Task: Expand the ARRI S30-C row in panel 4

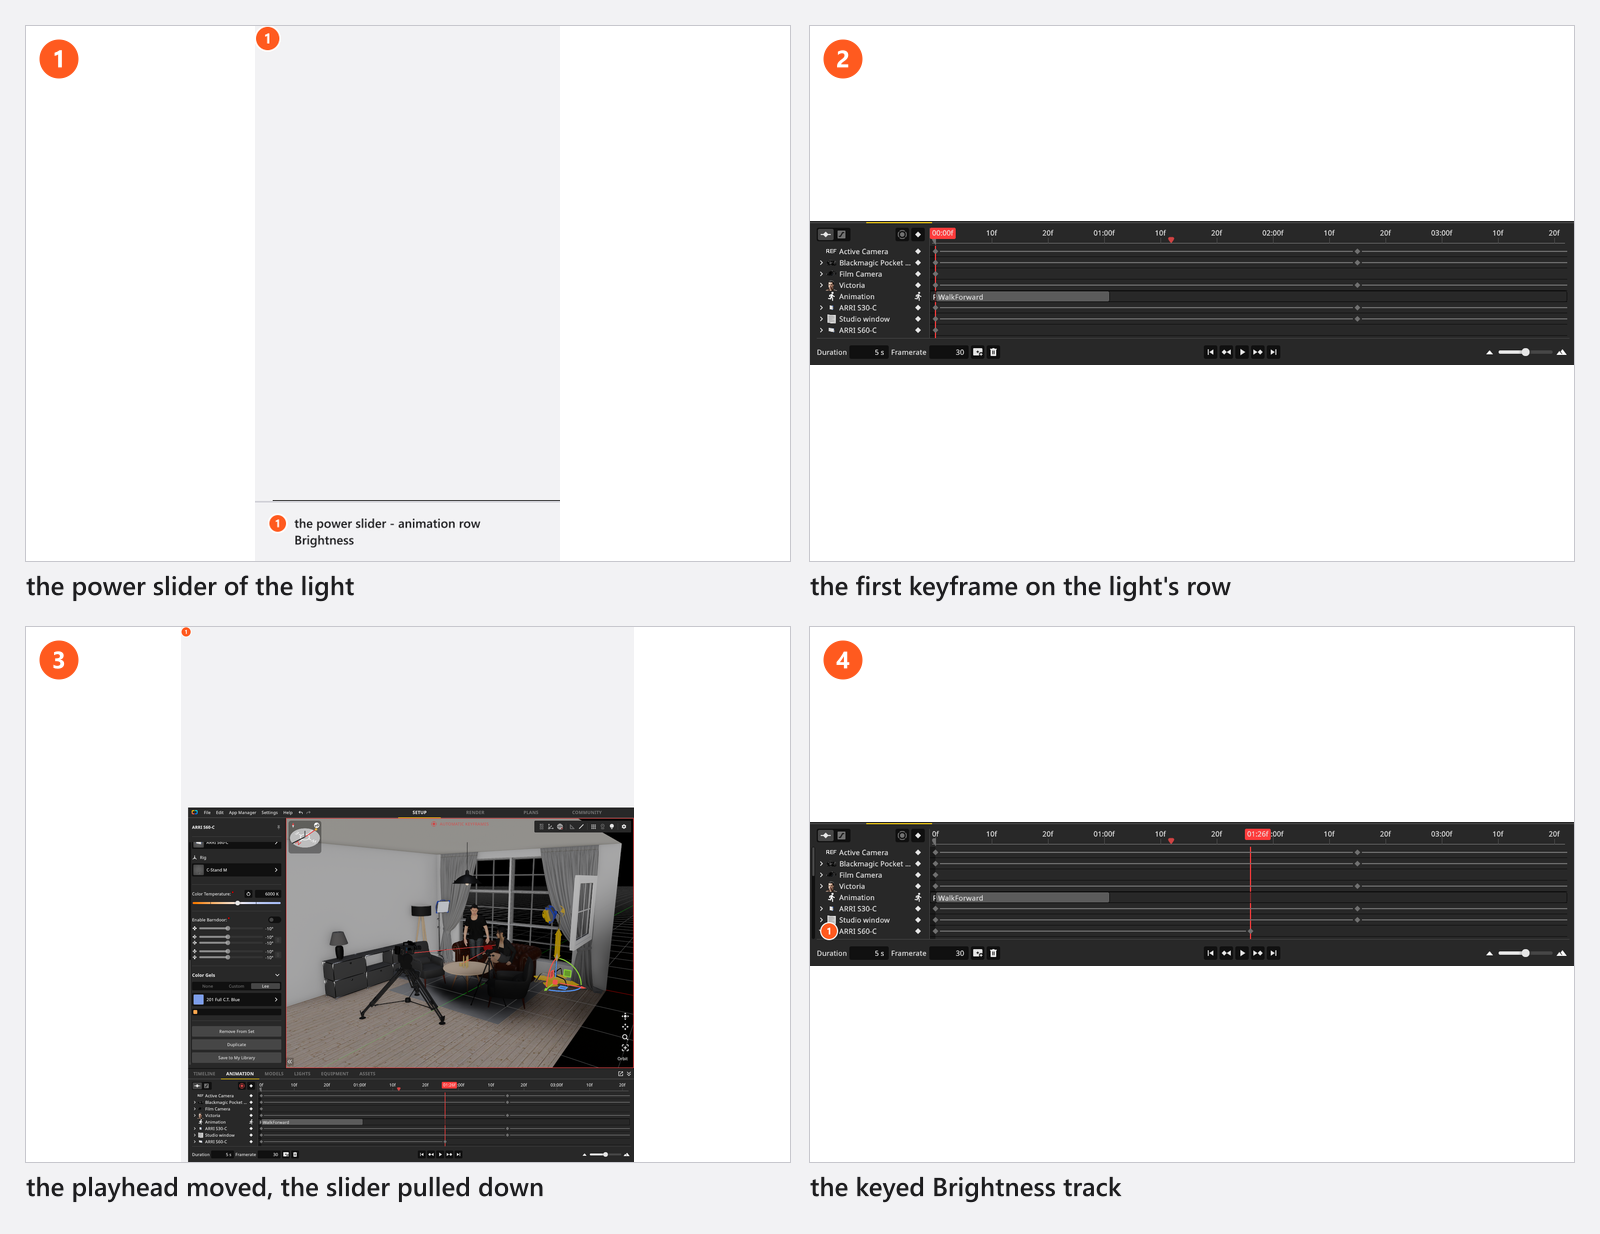Action: [x=821, y=909]
